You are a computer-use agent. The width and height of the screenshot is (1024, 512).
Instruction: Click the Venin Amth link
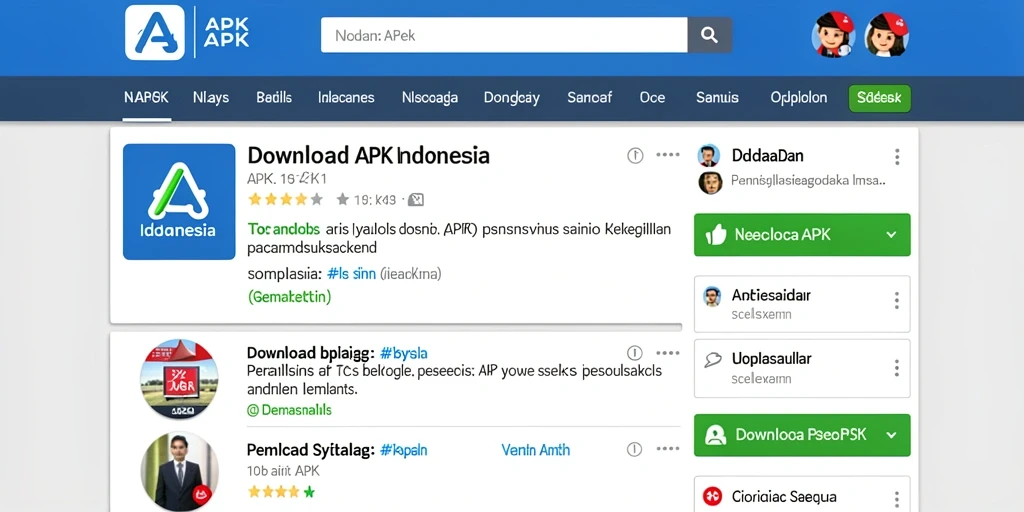[536, 450]
